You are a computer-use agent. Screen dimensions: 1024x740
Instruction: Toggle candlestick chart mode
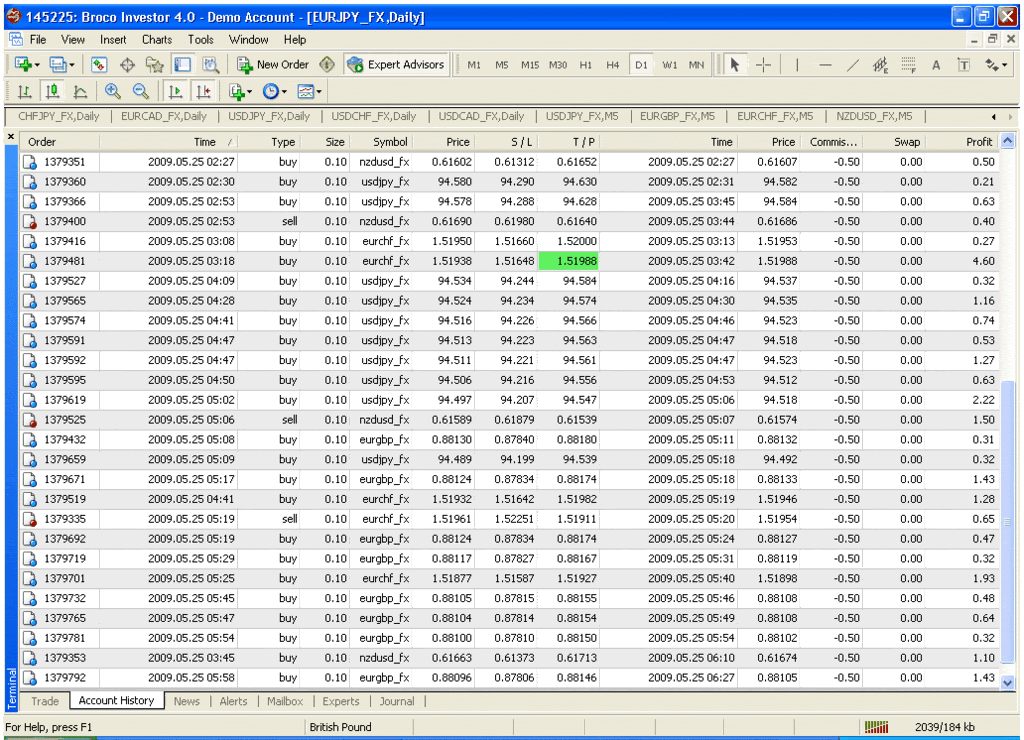pyautogui.click(x=52, y=91)
